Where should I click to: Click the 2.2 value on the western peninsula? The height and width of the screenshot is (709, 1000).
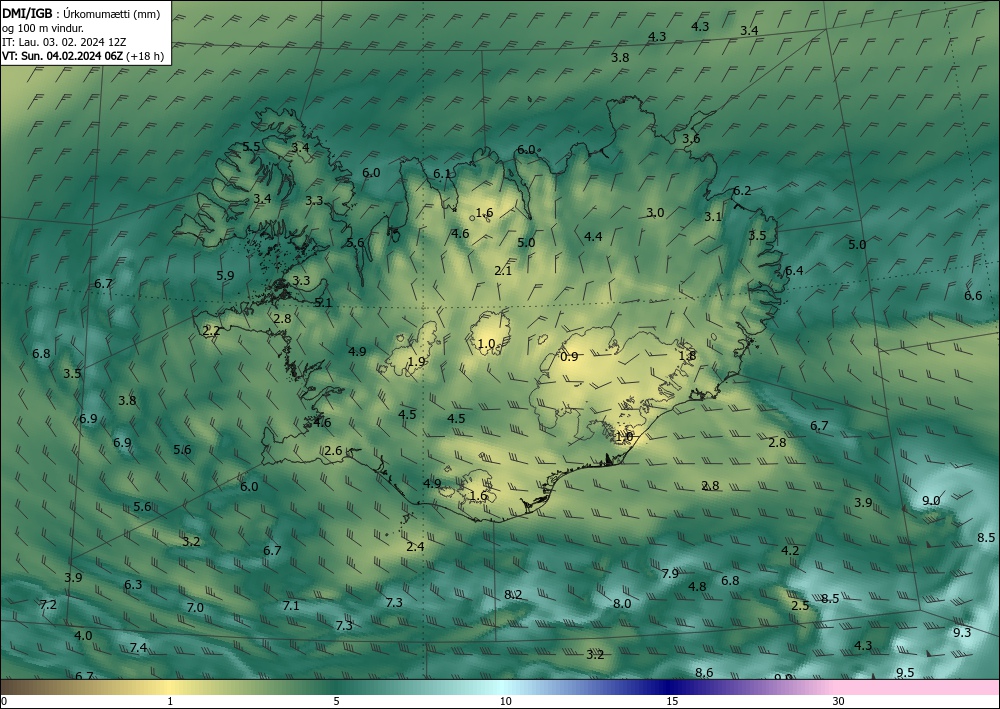pyautogui.click(x=211, y=330)
